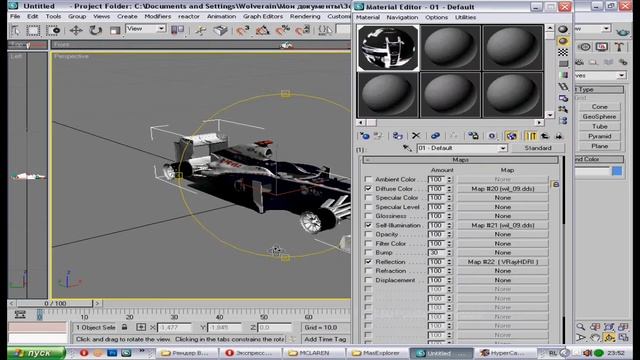The width and height of the screenshot is (640, 360).
Task: Collapse the Maps rollout
Action: pyautogui.click(x=460, y=160)
